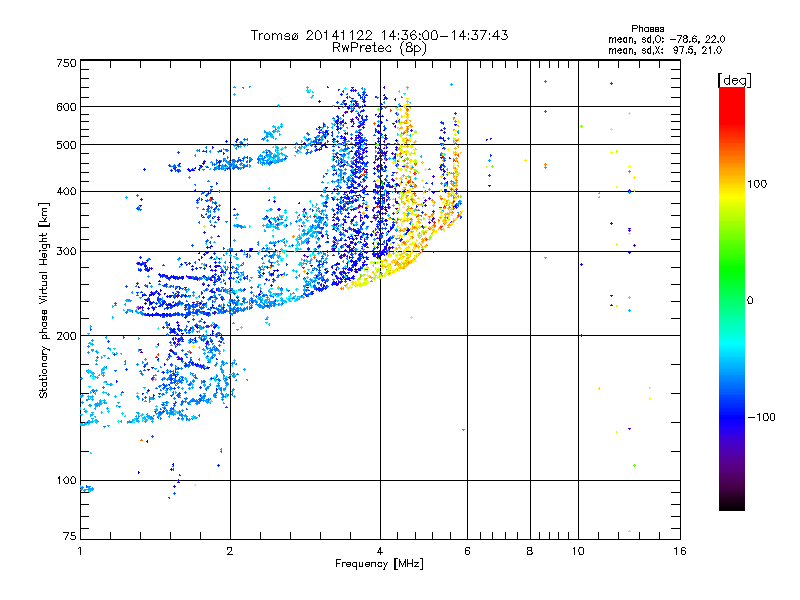
Task: Click the plot title 'Tromsø 20141122 14:36:00-14:37:43'
Action: [x=379, y=35]
